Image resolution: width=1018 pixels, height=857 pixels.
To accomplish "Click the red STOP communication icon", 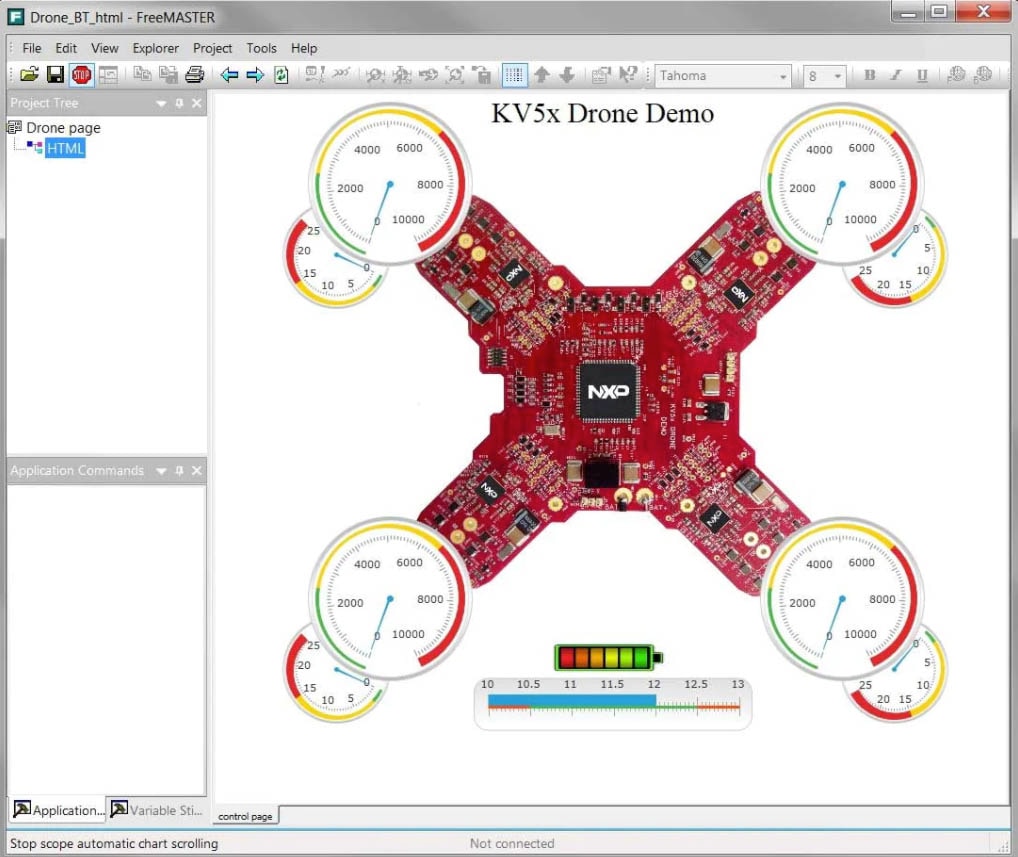I will (81, 75).
